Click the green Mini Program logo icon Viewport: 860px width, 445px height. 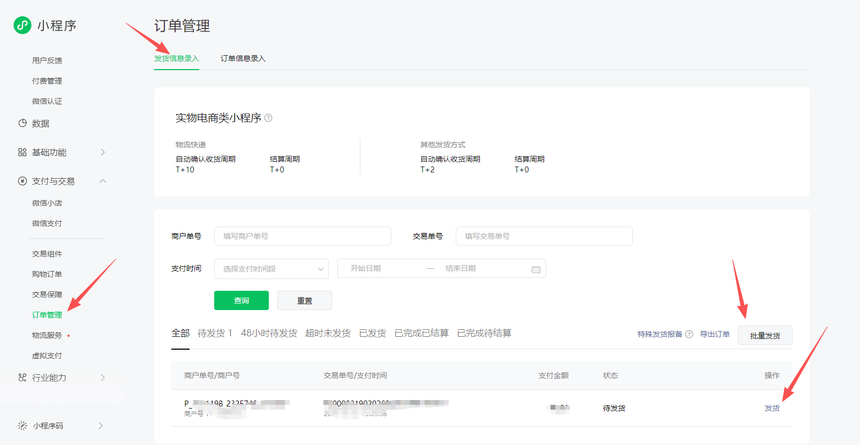[x=22, y=25]
